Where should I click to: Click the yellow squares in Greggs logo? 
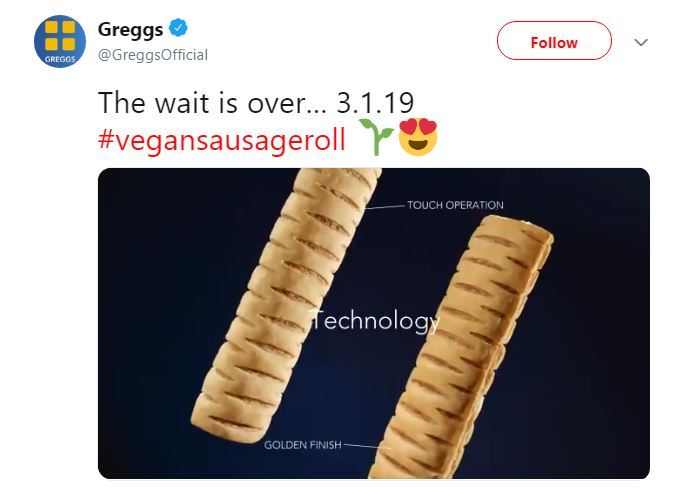tap(60, 35)
